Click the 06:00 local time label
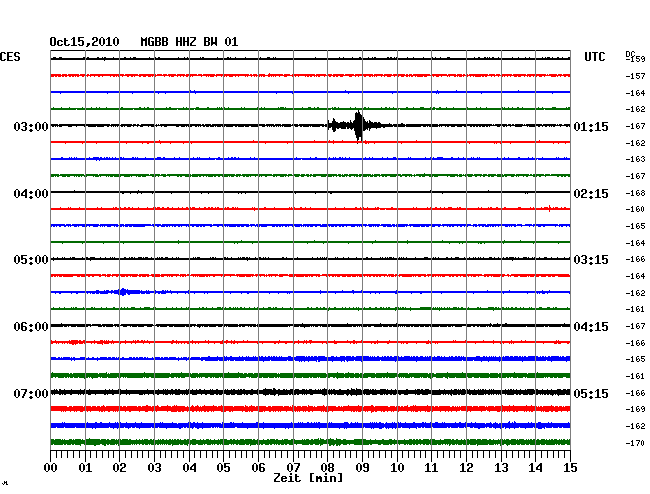The height and width of the screenshot is (494, 650). [x=31, y=327]
